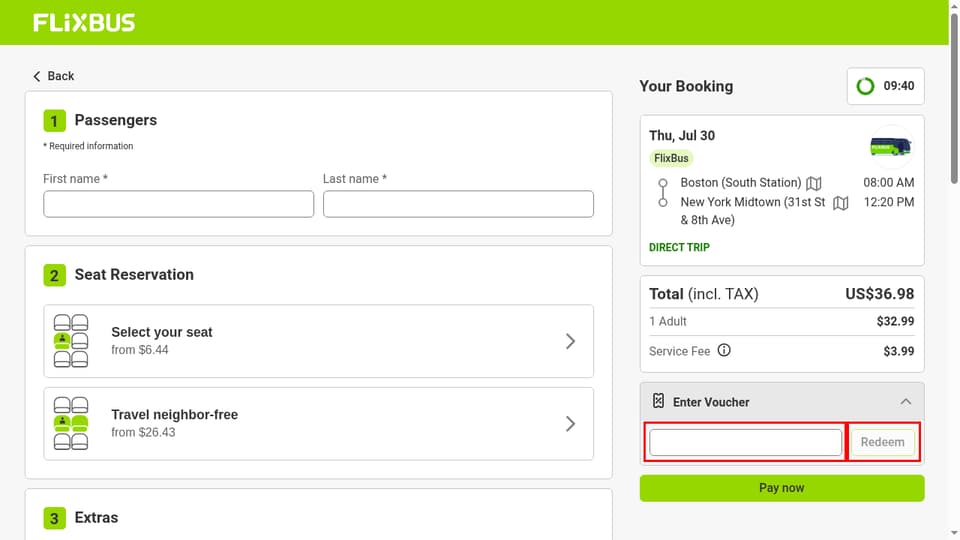Focus the voucher code input field
Screen dimensions: 960x540
click(x=746, y=442)
